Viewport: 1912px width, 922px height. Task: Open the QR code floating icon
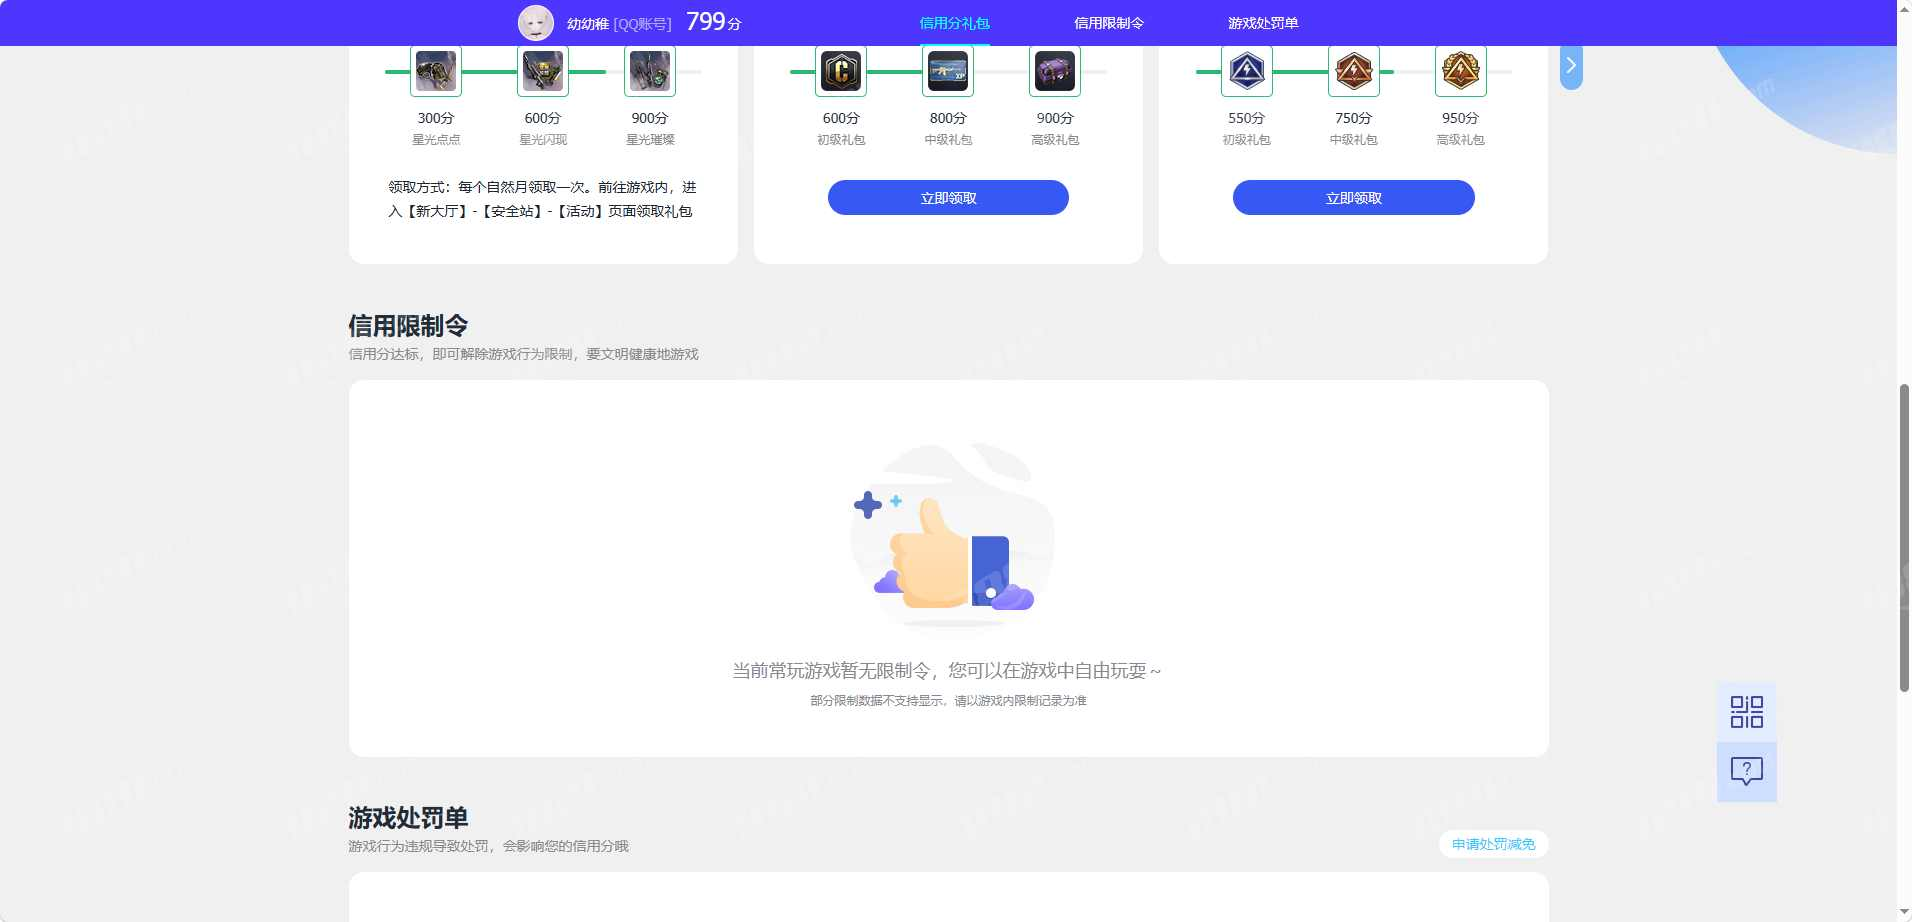pyautogui.click(x=1747, y=712)
